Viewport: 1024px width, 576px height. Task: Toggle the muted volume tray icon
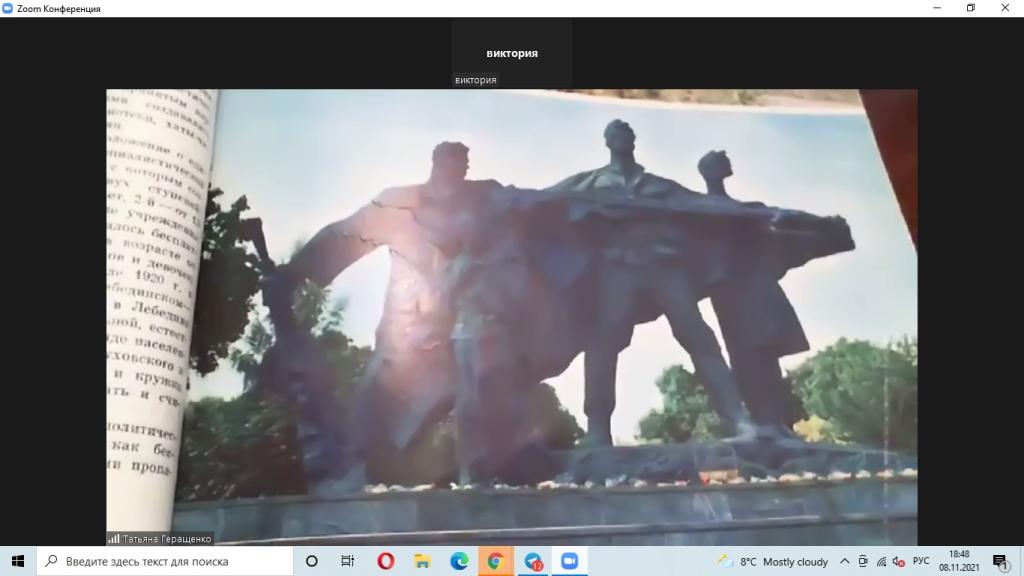(897, 561)
